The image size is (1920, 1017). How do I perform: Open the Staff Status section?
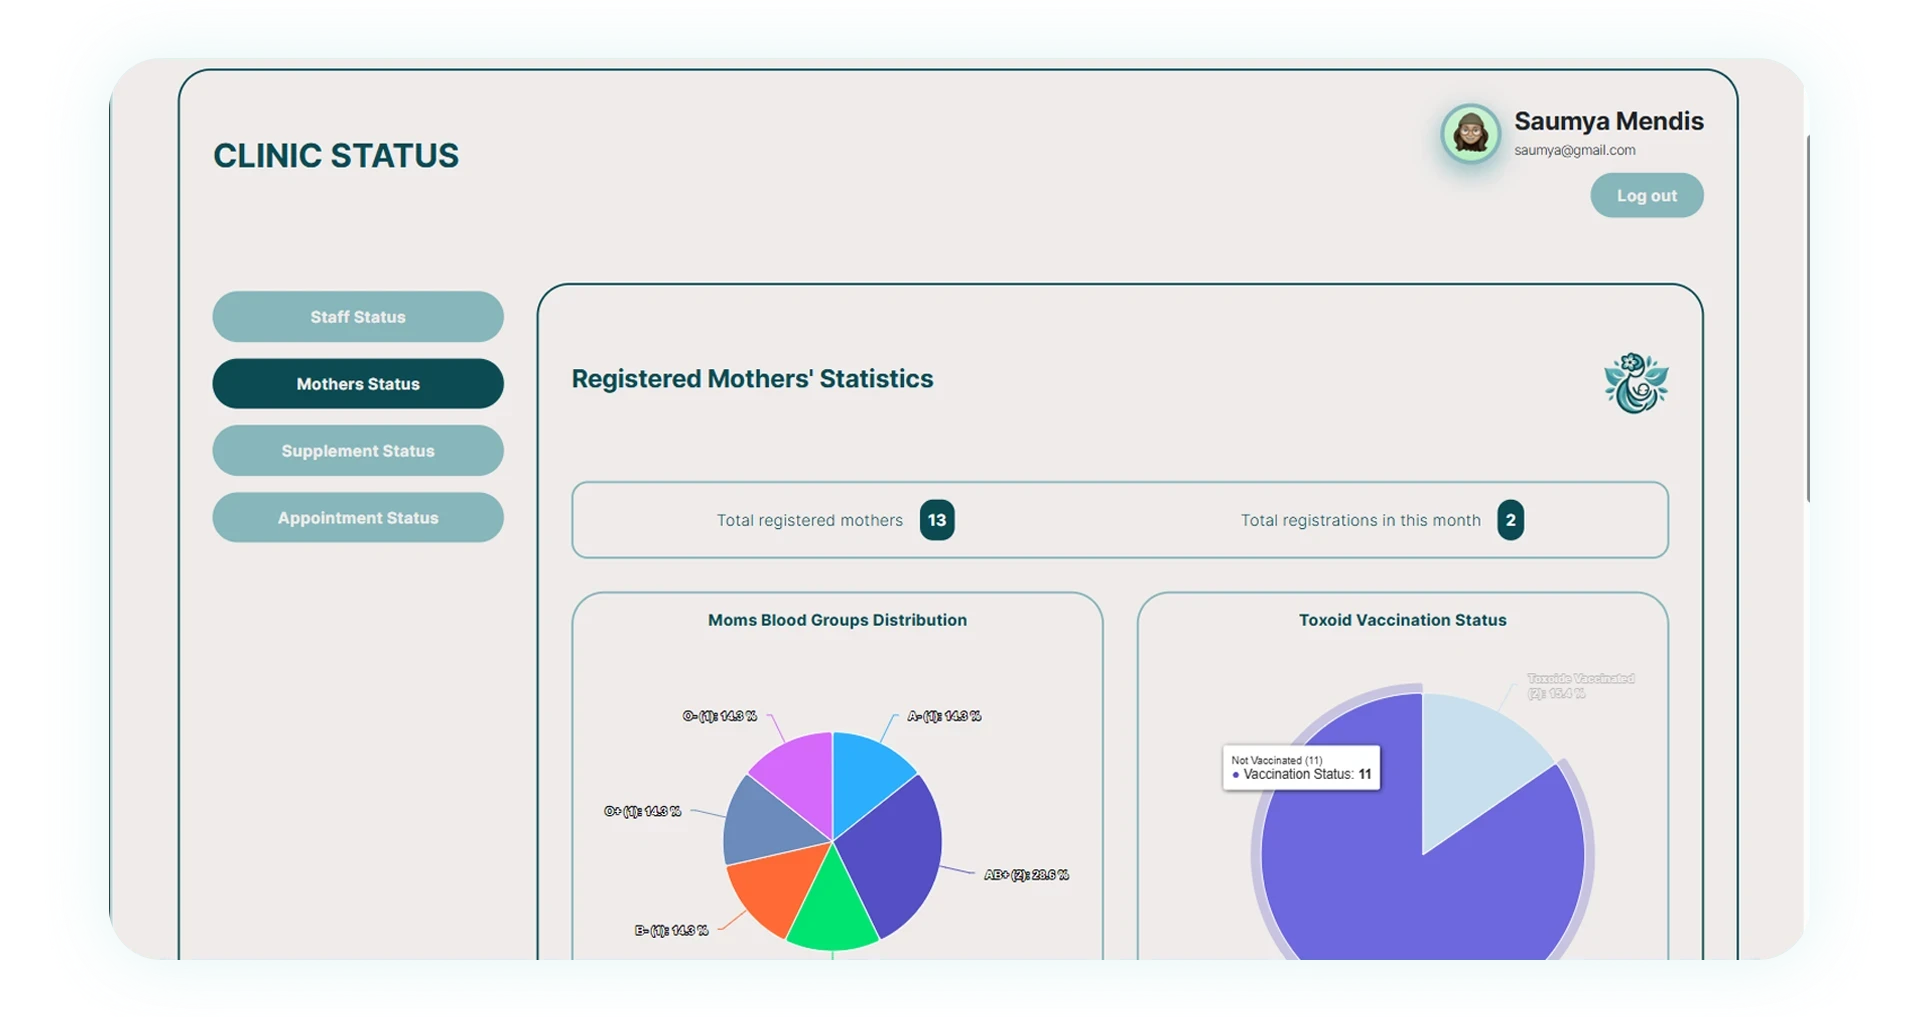pyautogui.click(x=358, y=317)
